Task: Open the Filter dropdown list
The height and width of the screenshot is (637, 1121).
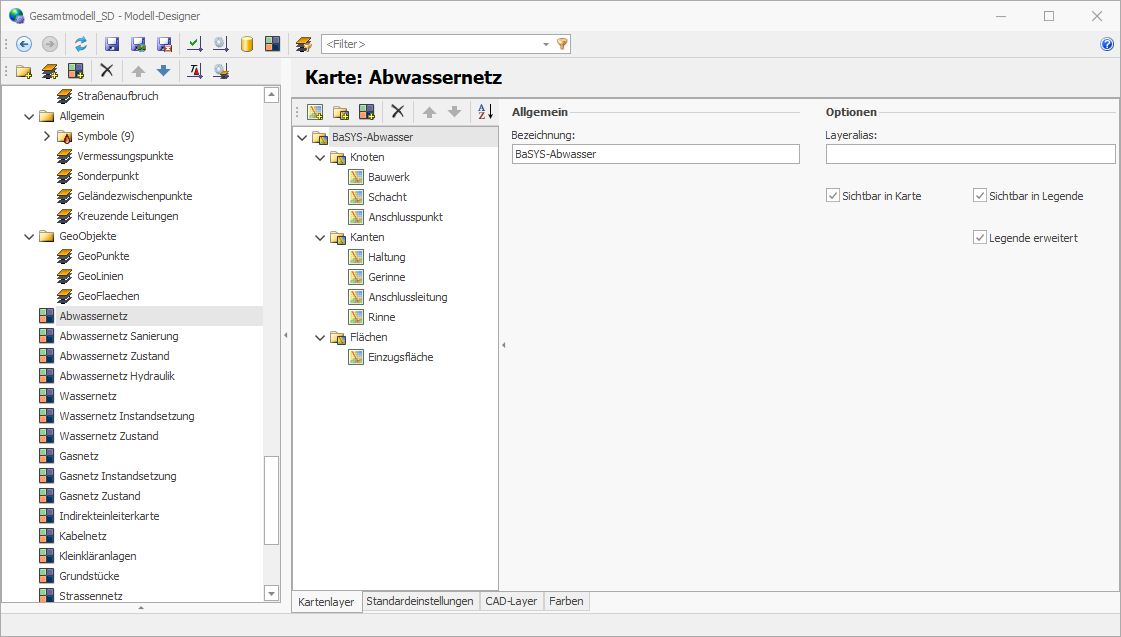Action: 547,44
